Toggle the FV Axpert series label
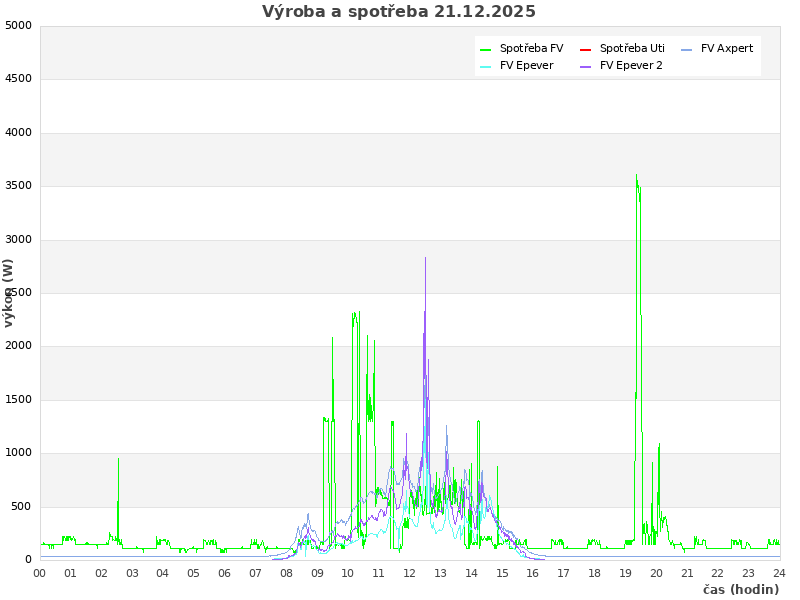Viewport: 800px width, 600px height. (727, 49)
